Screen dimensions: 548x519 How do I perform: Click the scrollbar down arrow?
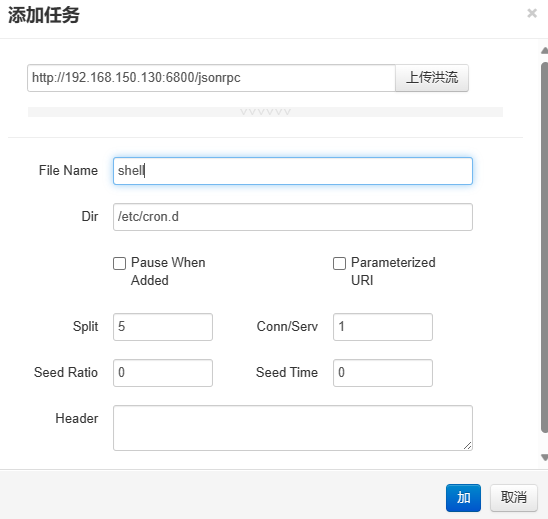click(x=545, y=457)
